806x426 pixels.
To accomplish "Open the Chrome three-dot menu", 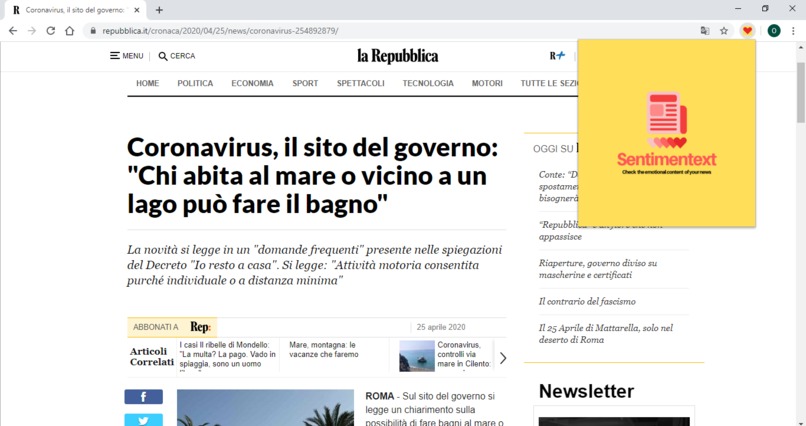I will click(x=794, y=31).
